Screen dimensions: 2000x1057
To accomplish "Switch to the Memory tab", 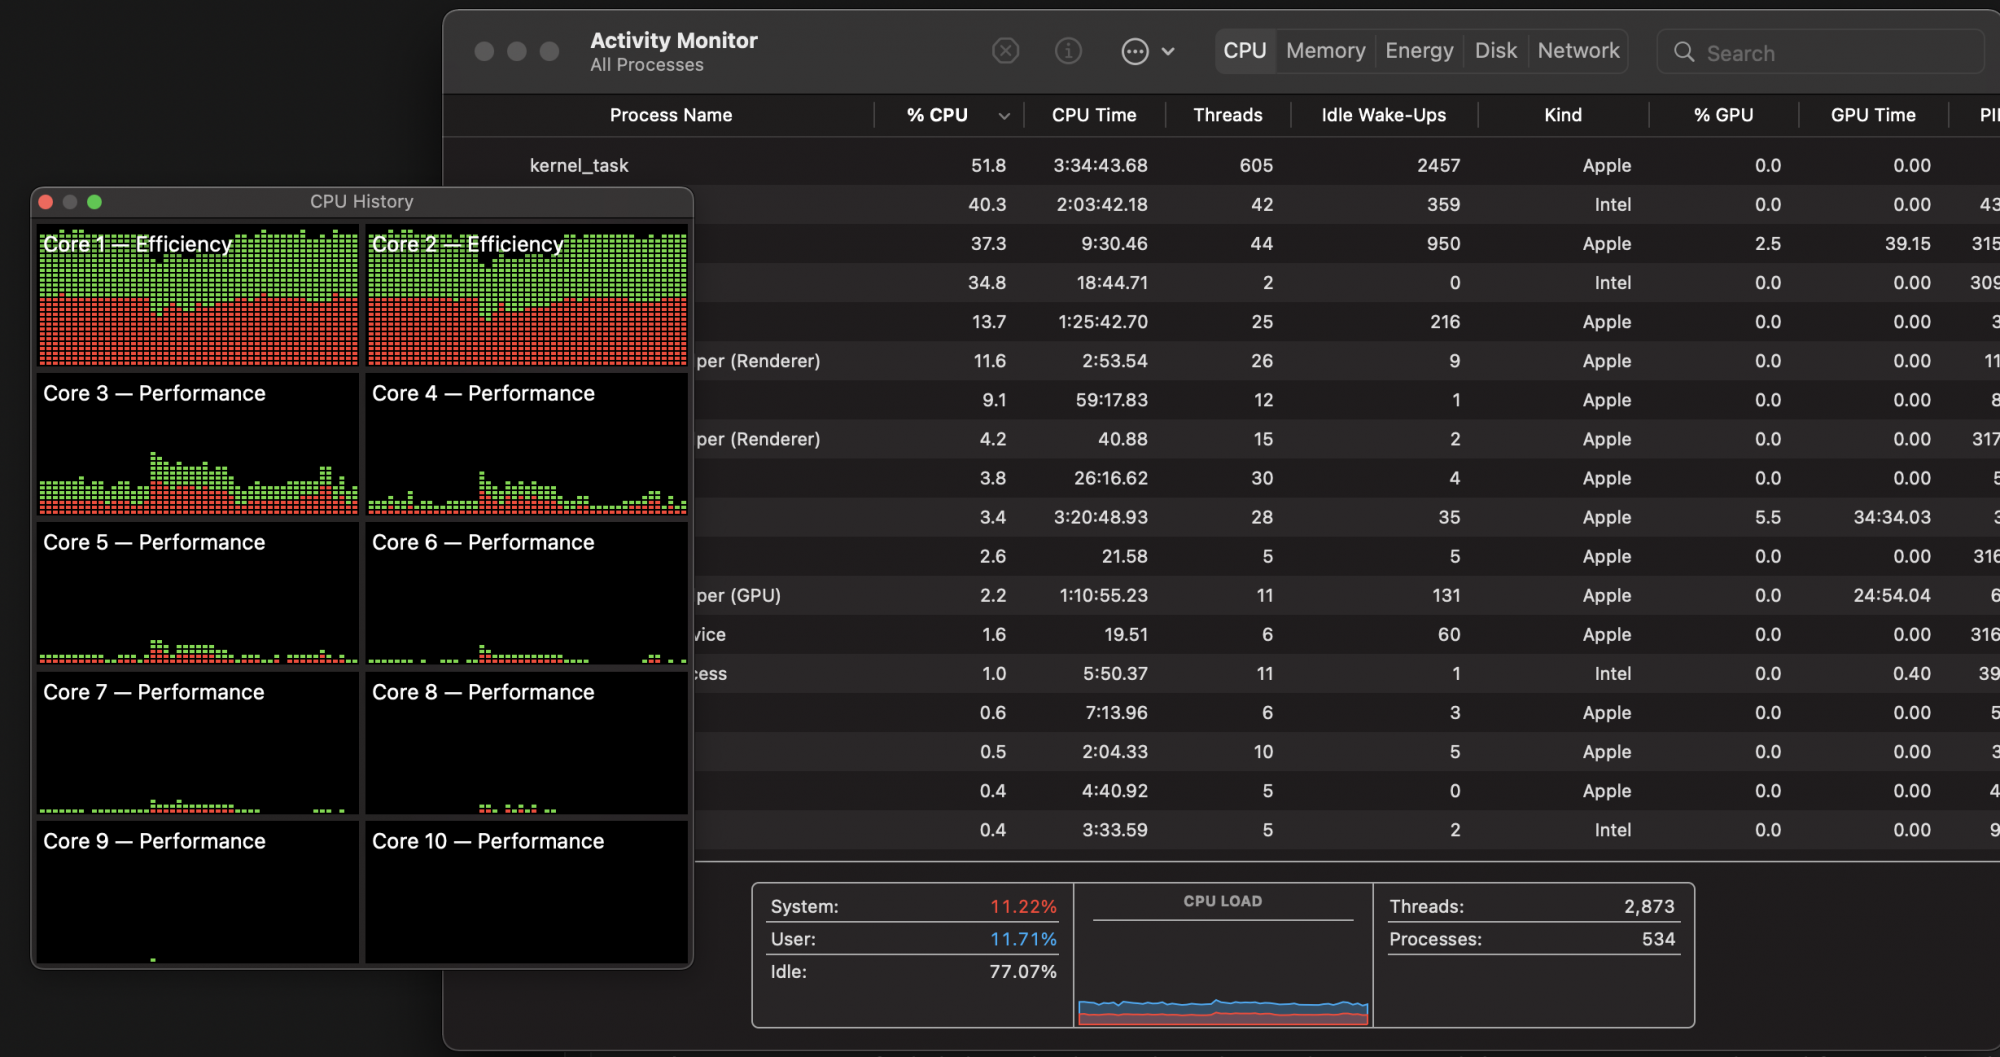I will tap(1325, 51).
